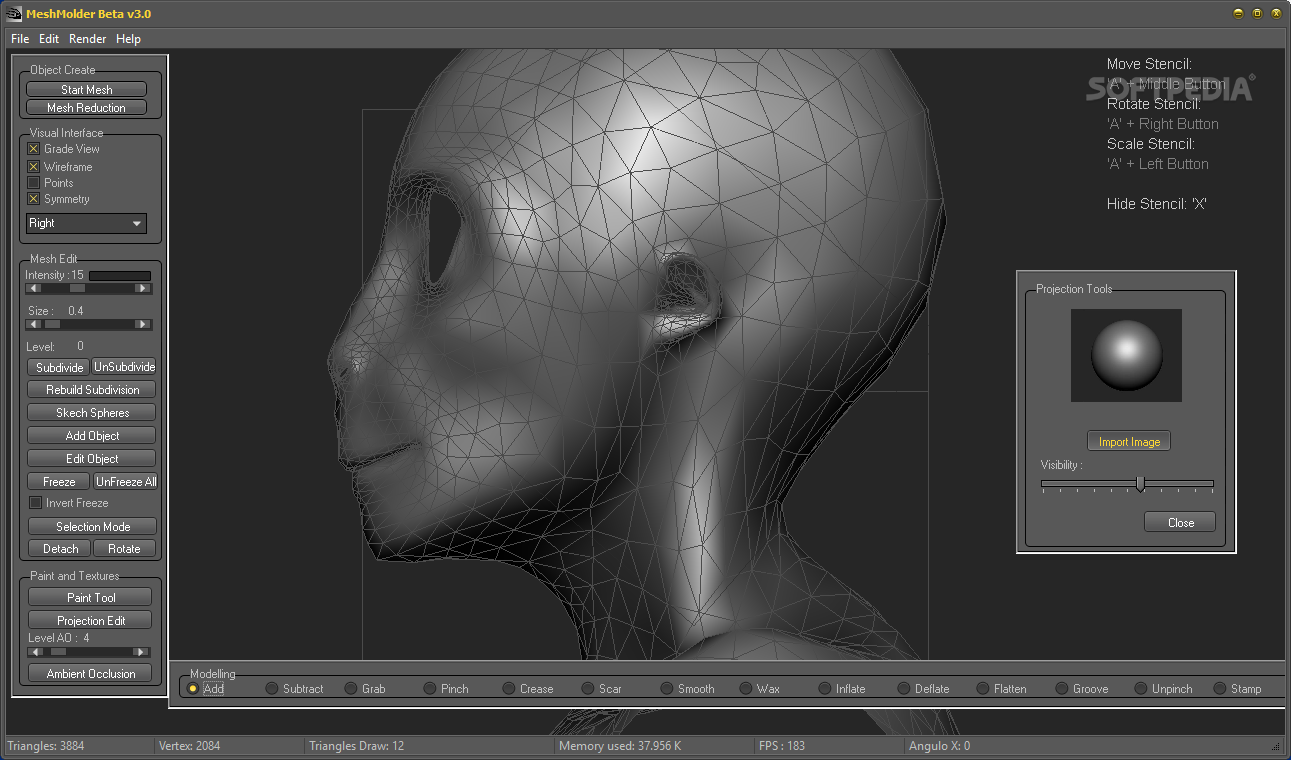Click the Freeze button
Screen dimensions: 1291x760
pos(59,482)
